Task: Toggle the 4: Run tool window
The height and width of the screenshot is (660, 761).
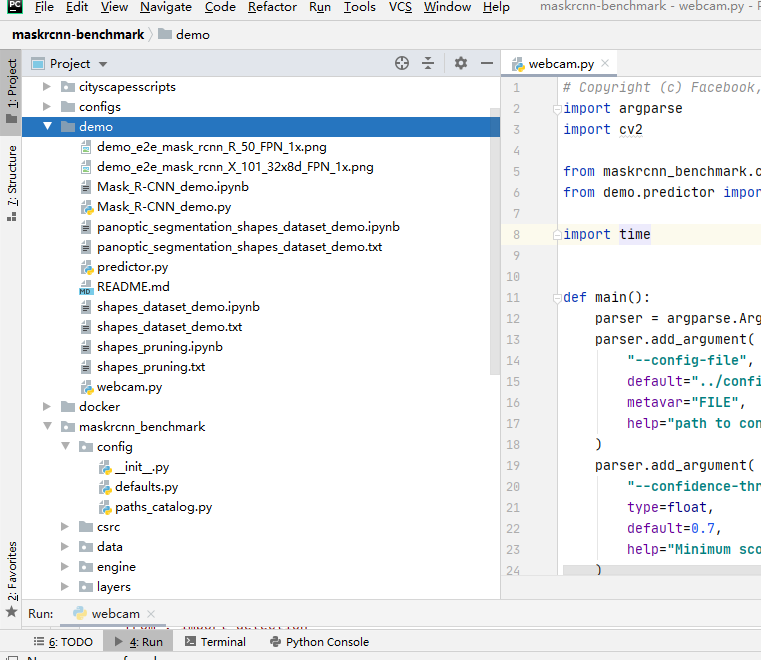Action: click(138, 642)
